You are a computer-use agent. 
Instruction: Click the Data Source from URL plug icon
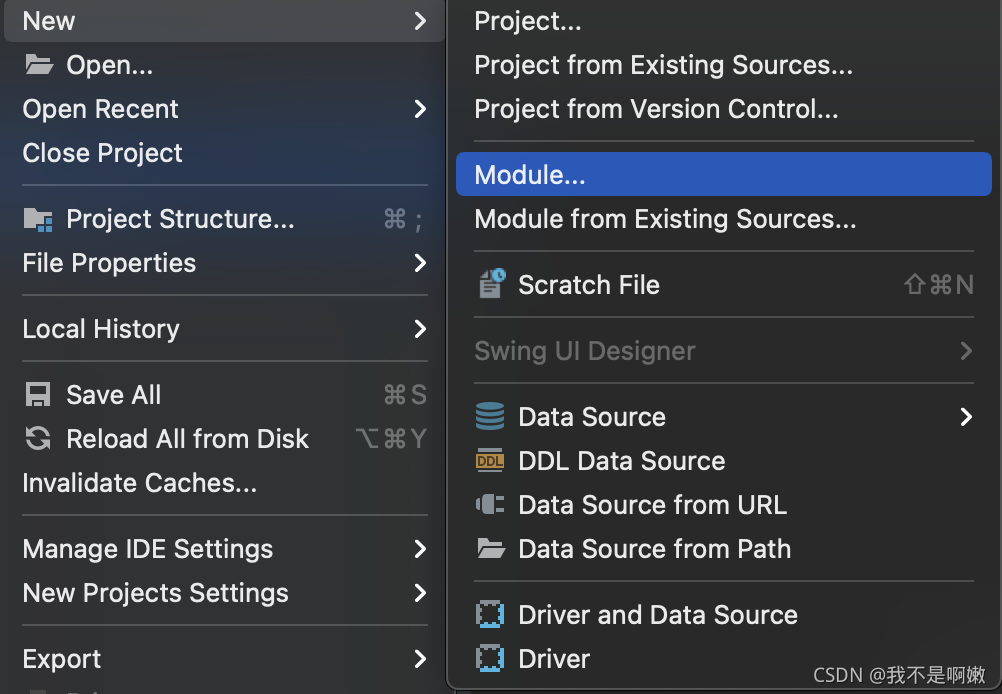tap(490, 505)
